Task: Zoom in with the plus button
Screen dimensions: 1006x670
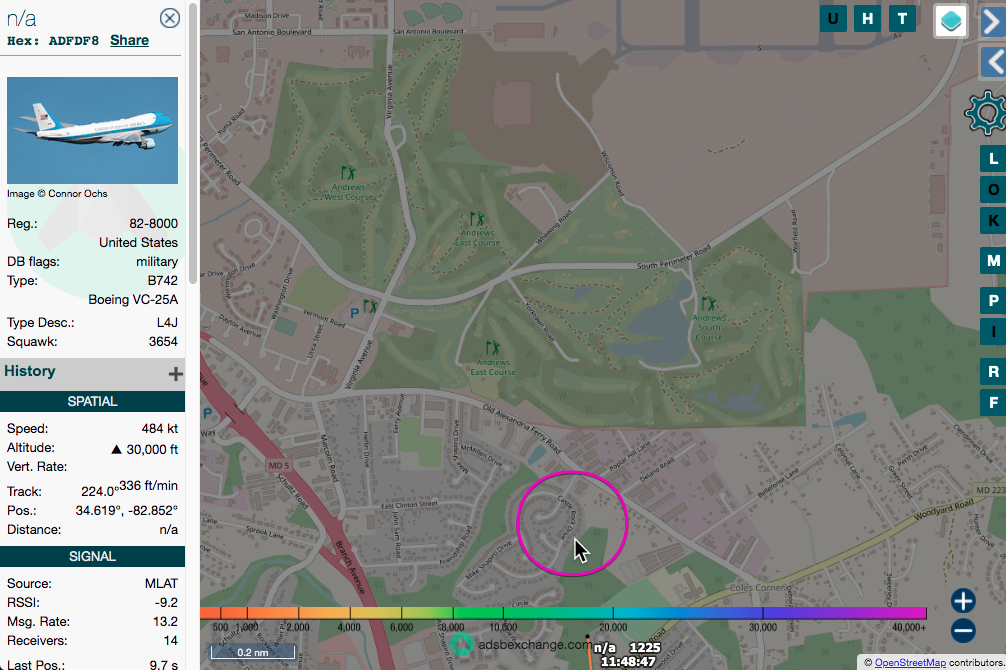Action: (962, 601)
